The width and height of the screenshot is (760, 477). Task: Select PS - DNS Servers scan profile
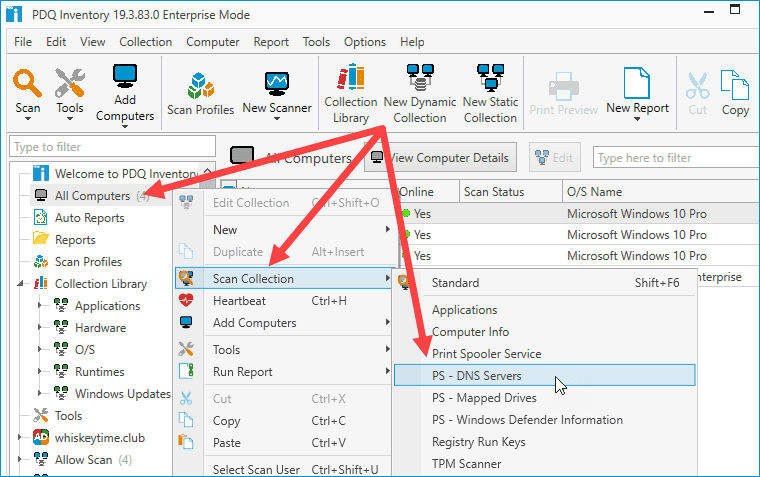[x=544, y=375]
